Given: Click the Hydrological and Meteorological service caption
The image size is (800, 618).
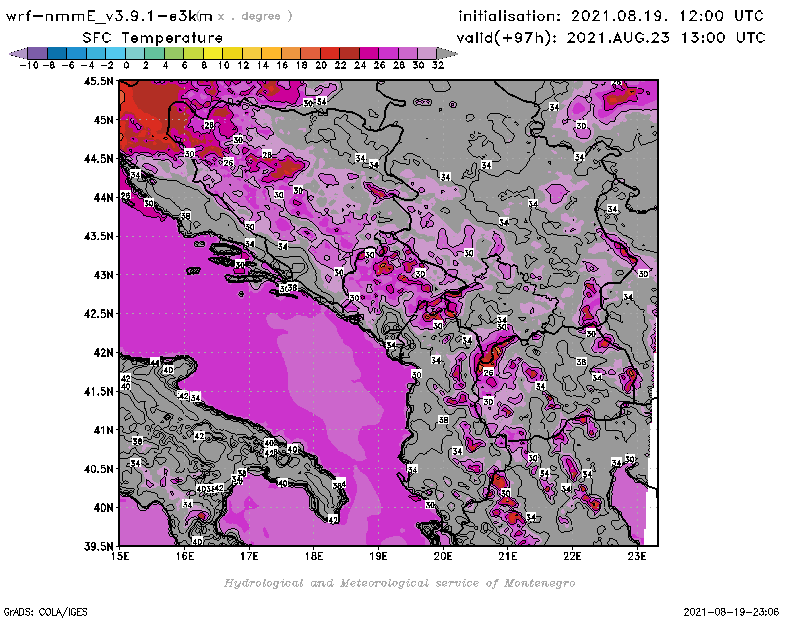Looking at the screenshot, I should (x=399, y=583).
